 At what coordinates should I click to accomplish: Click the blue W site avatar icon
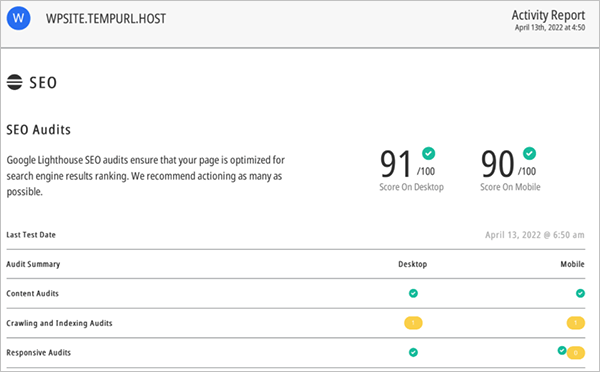[18, 18]
